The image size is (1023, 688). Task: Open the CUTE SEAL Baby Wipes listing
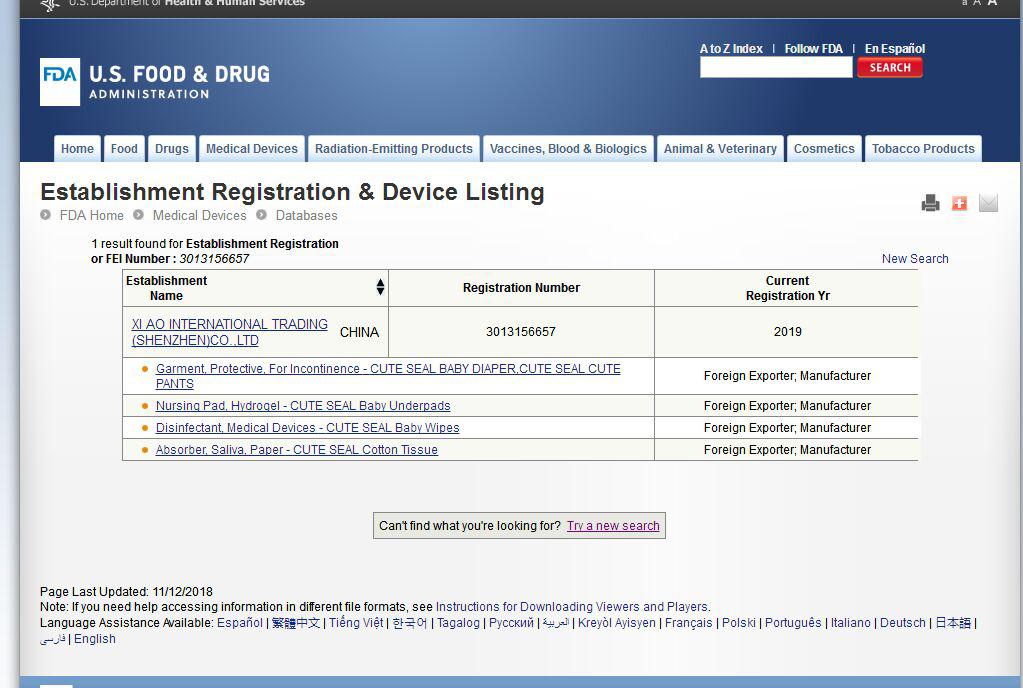[307, 428]
